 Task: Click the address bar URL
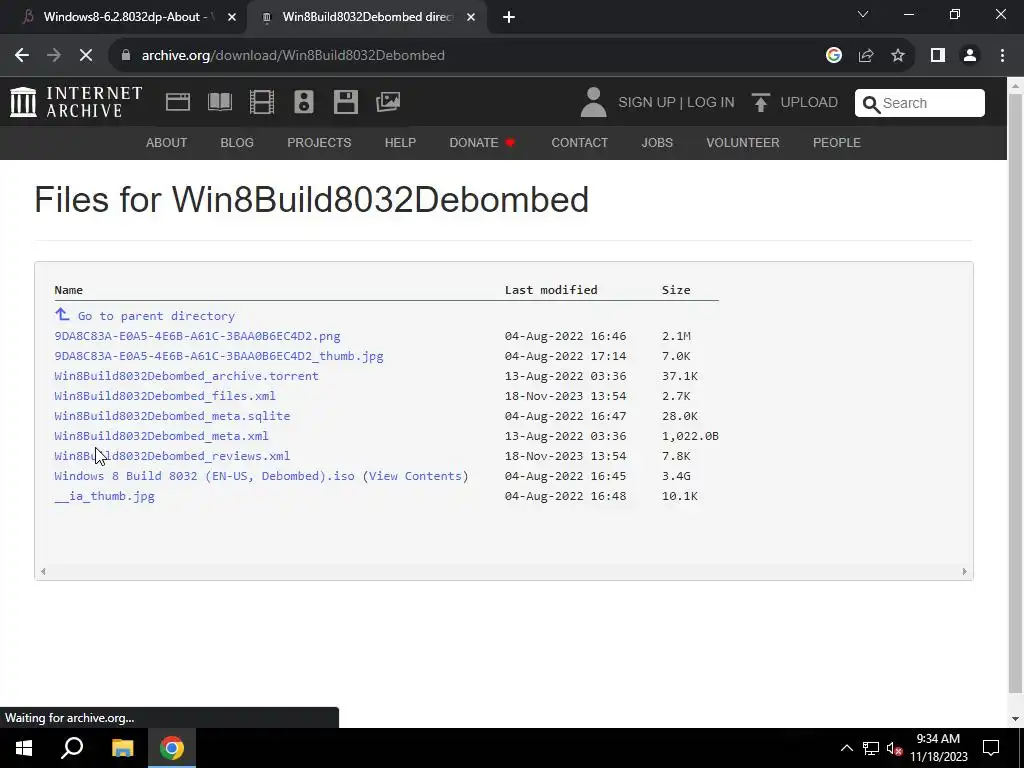pyautogui.click(x=293, y=56)
